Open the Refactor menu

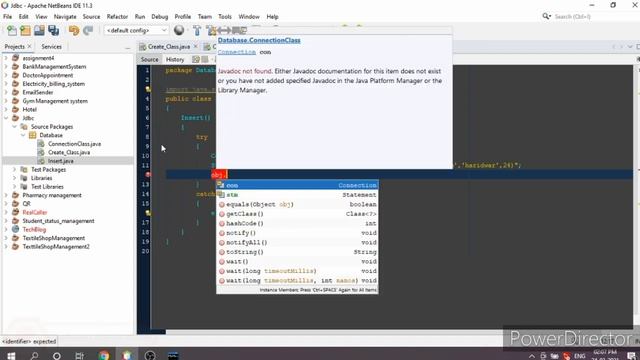117,17
